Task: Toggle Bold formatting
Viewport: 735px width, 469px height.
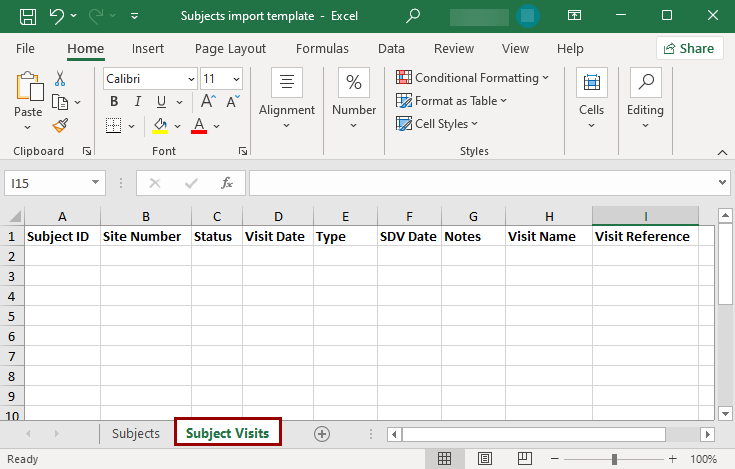Action: [x=114, y=101]
